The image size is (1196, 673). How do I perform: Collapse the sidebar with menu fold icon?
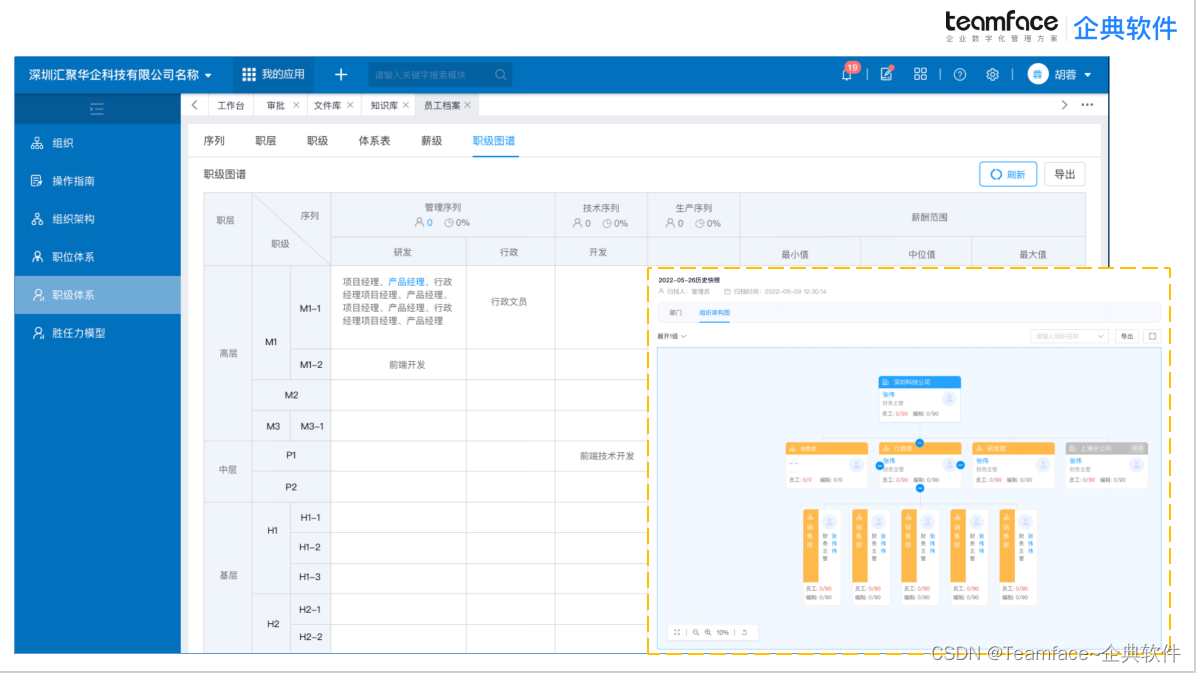pos(97,109)
